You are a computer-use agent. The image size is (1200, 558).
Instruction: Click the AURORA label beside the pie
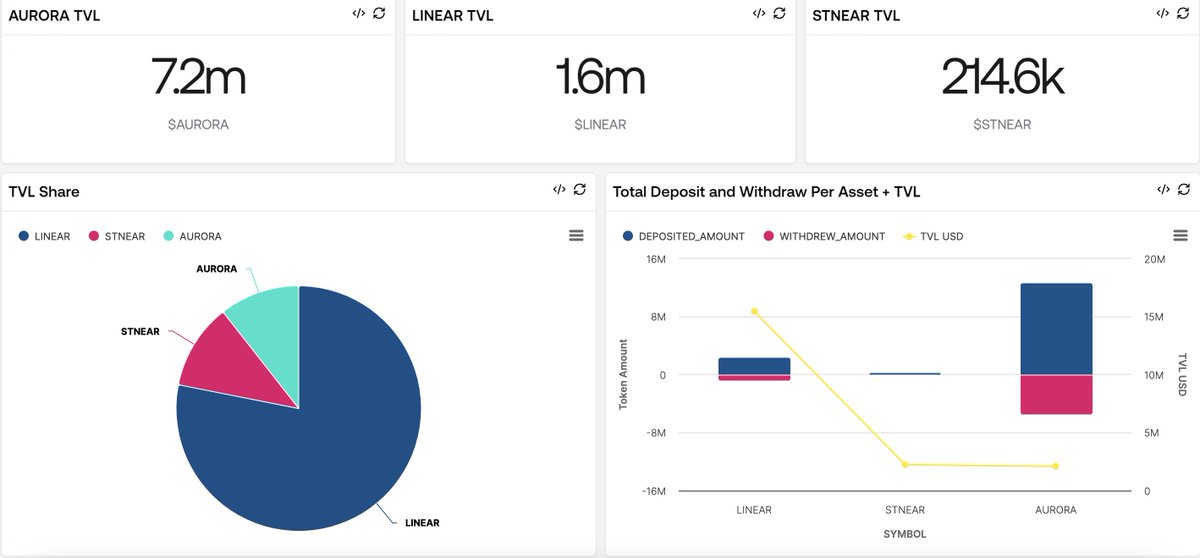(x=217, y=270)
